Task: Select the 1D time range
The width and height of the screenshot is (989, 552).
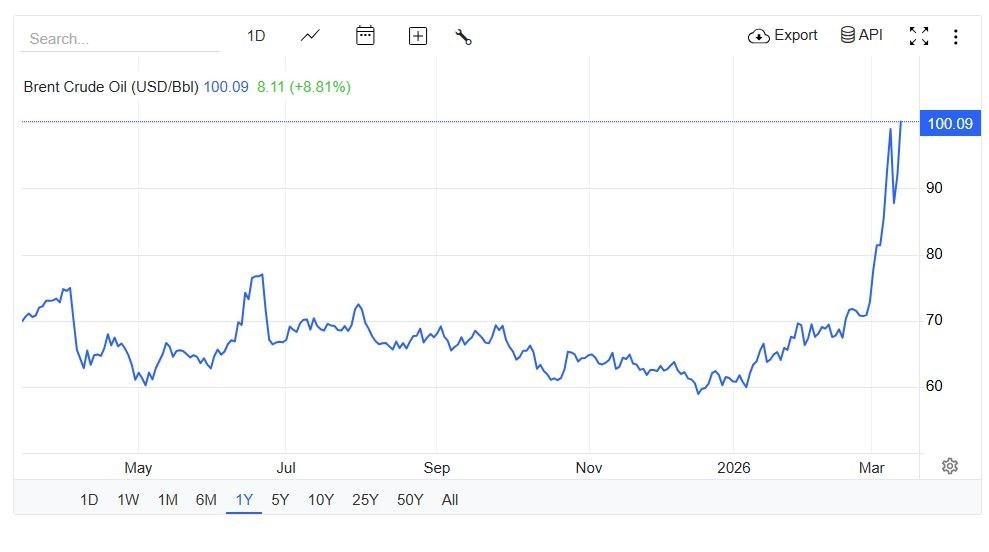Action: coord(89,500)
